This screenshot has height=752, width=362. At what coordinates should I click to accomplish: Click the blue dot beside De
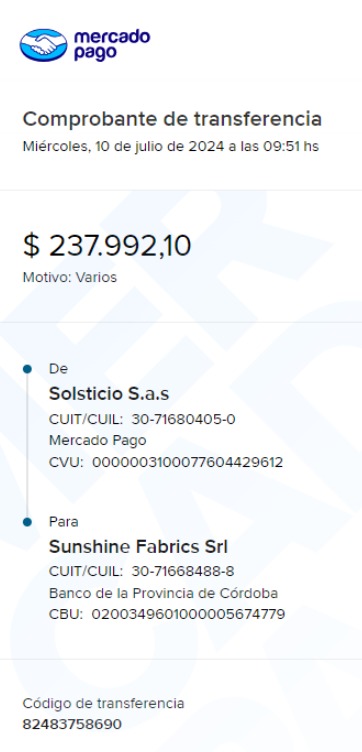pyautogui.click(x=27, y=369)
